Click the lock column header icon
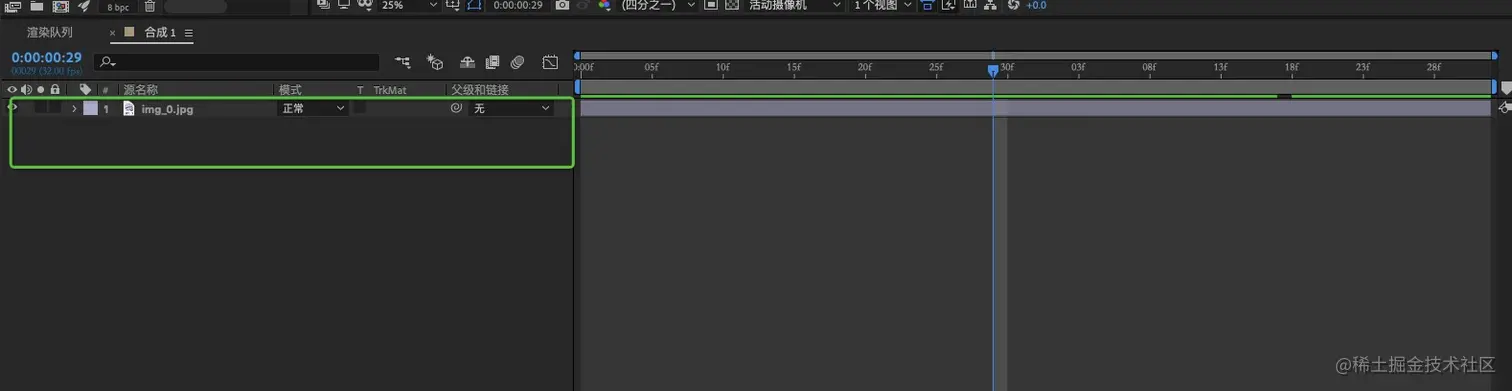 [x=55, y=90]
